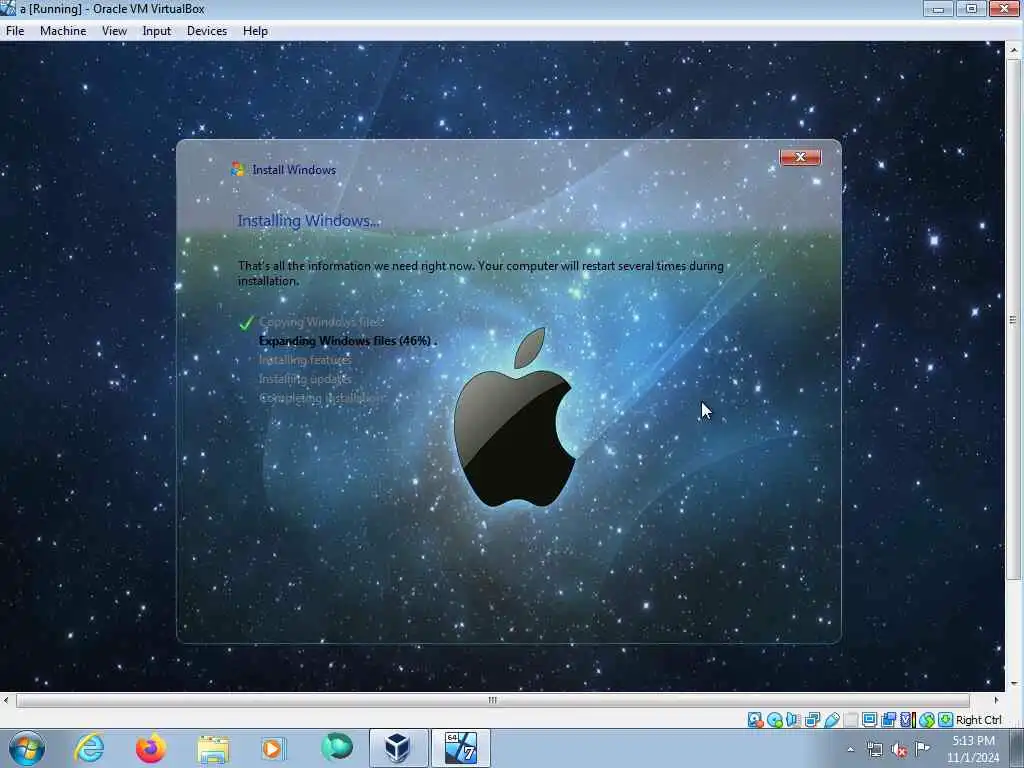This screenshot has height=768, width=1024.
Task: Open Windows Explorer from the taskbar
Action: pos(213,749)
